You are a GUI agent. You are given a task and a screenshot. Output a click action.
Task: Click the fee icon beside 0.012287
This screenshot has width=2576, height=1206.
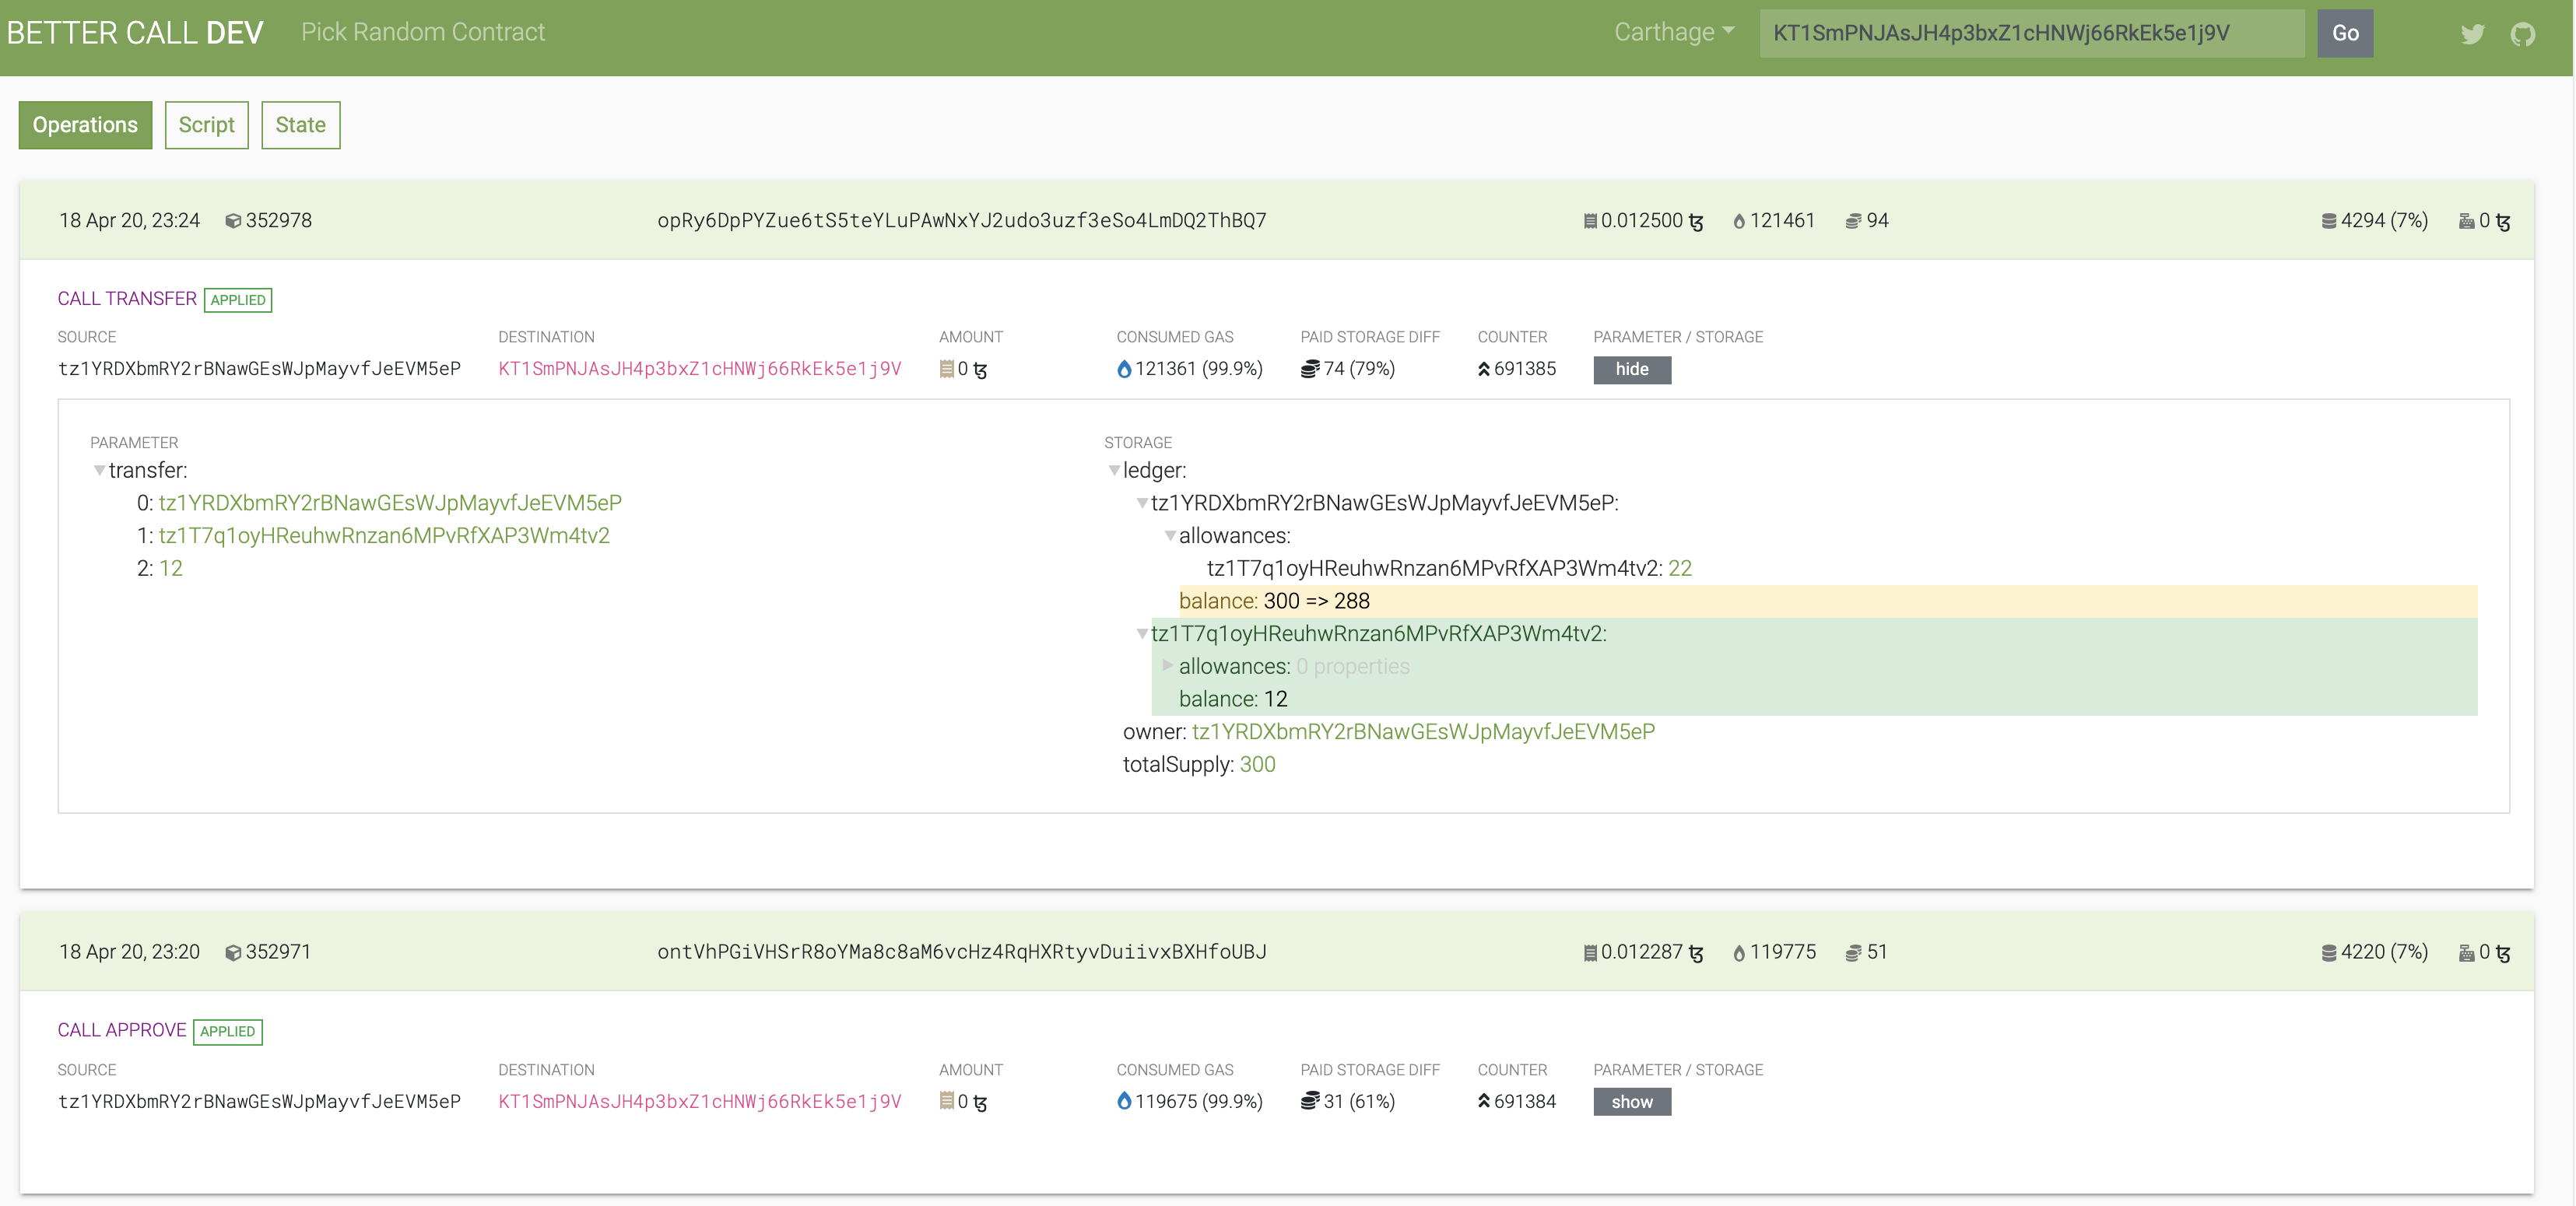pos(1590,953)
